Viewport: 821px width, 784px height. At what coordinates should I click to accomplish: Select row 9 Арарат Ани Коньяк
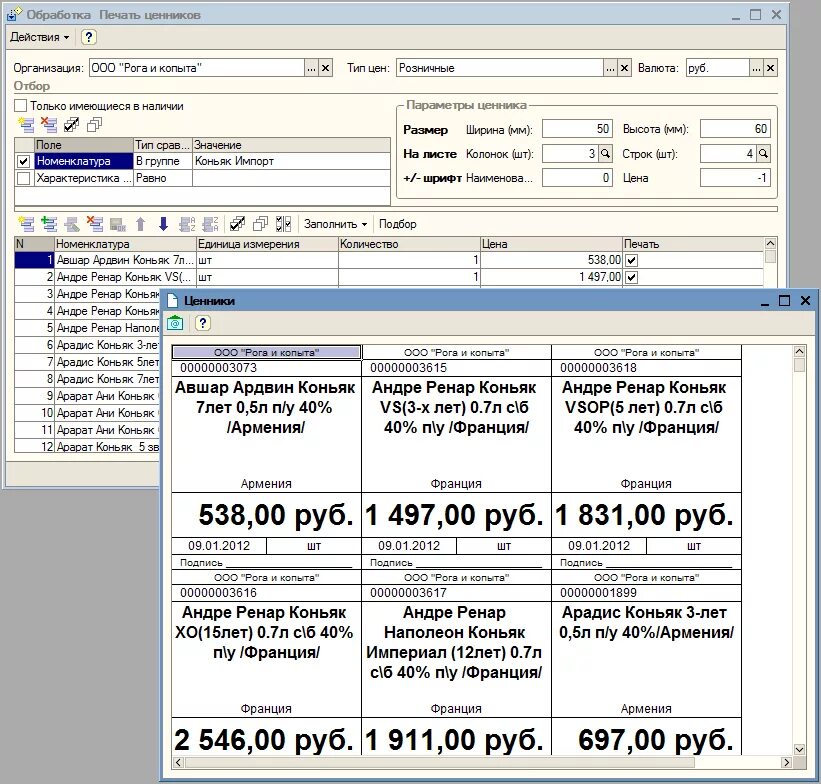coord(87,396)
